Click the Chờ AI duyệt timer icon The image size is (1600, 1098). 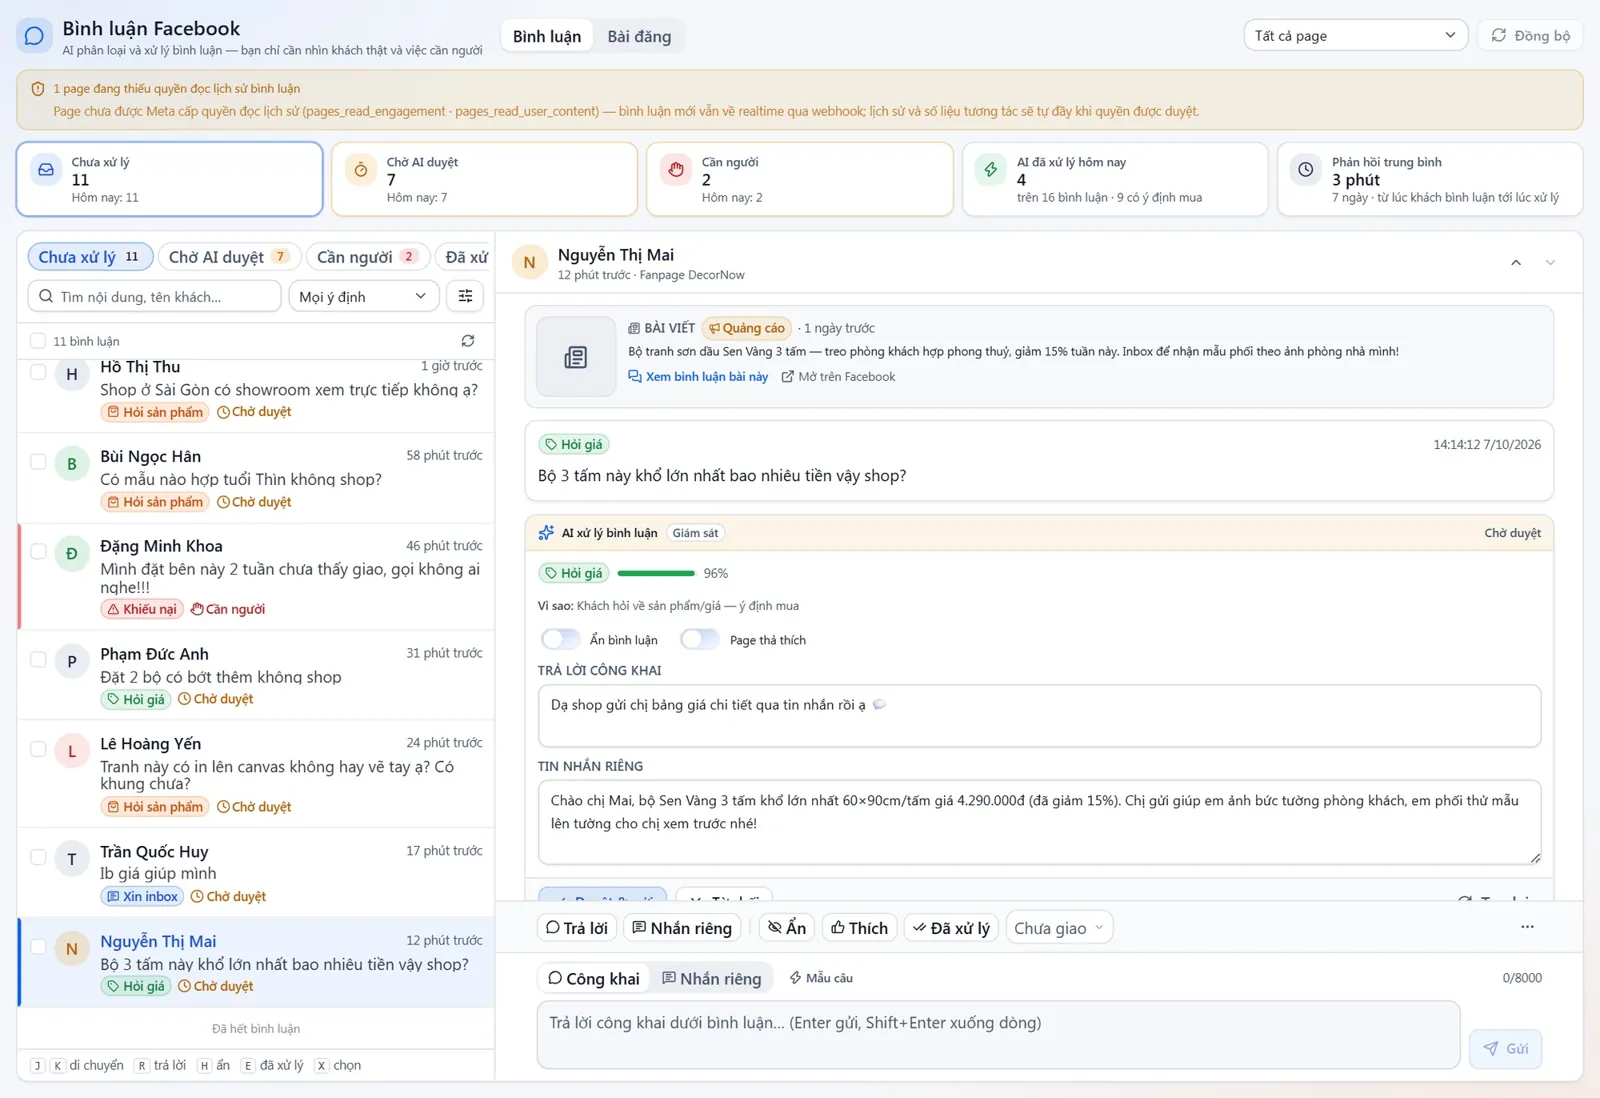[x=361, y=170]
